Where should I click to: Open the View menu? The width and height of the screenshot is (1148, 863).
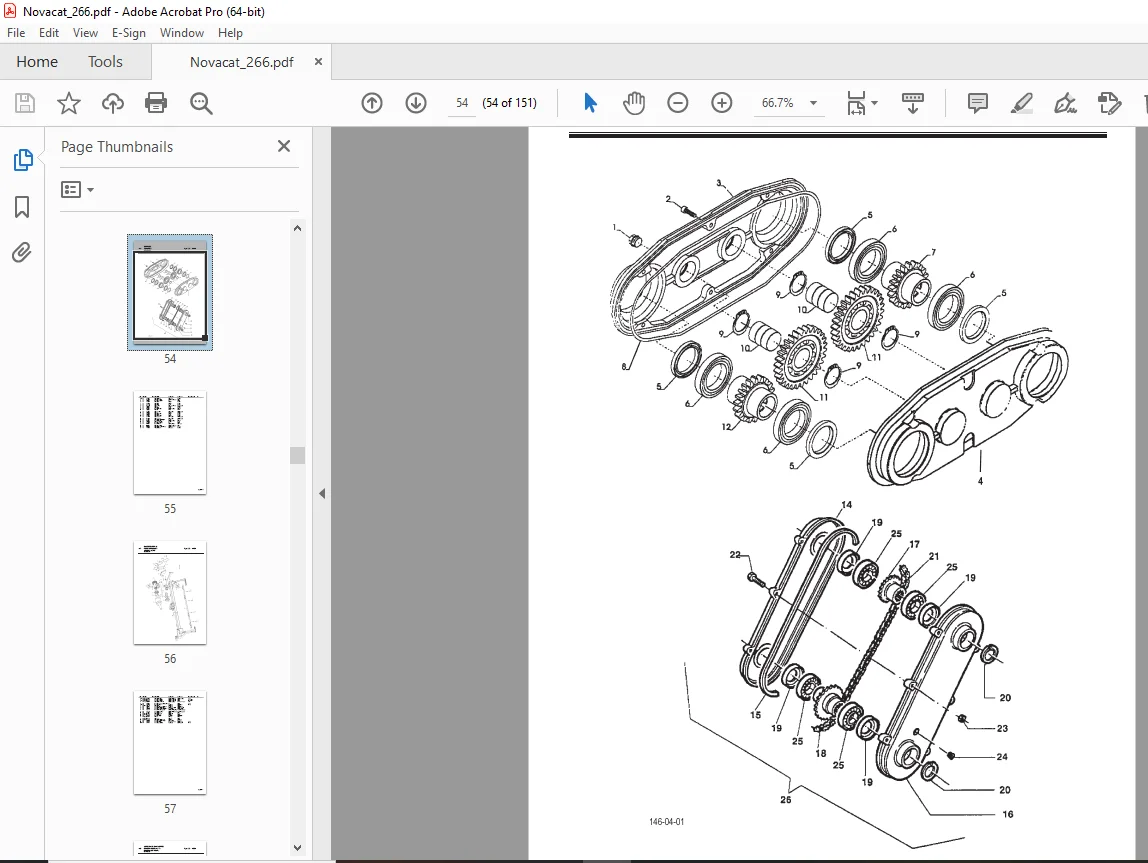[x=85, y=33]
